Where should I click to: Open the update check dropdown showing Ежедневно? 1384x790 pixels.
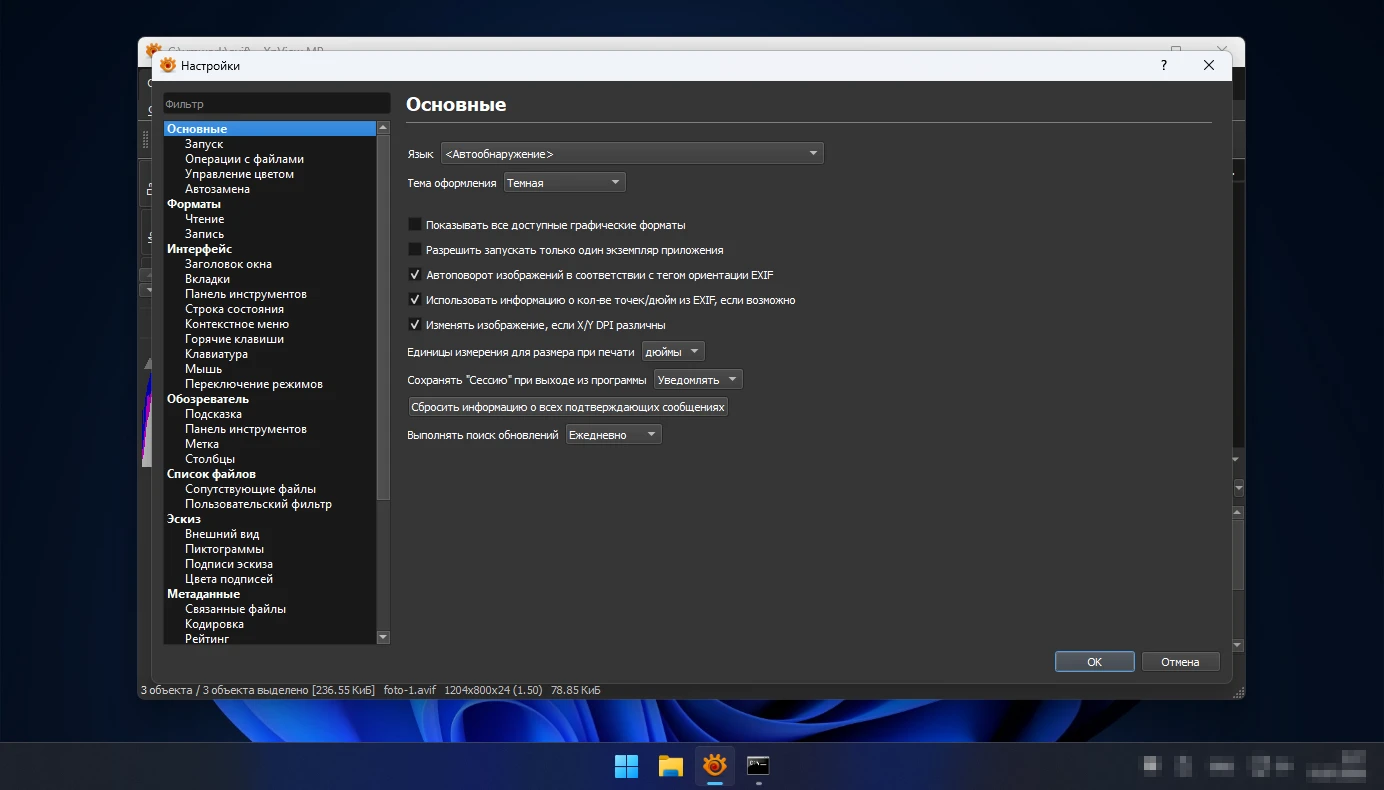[x=614, y=435]
